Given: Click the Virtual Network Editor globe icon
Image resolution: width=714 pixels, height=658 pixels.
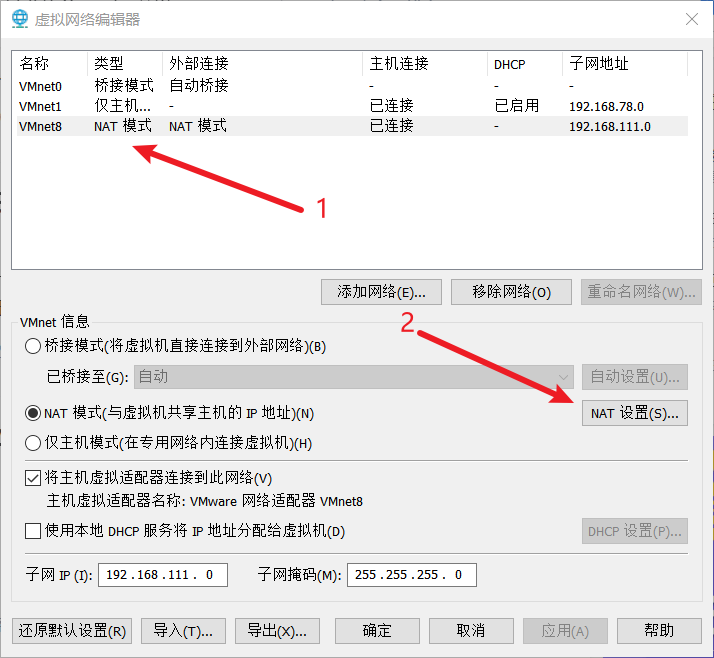Looking at the screenshot, I should (20, 19).
